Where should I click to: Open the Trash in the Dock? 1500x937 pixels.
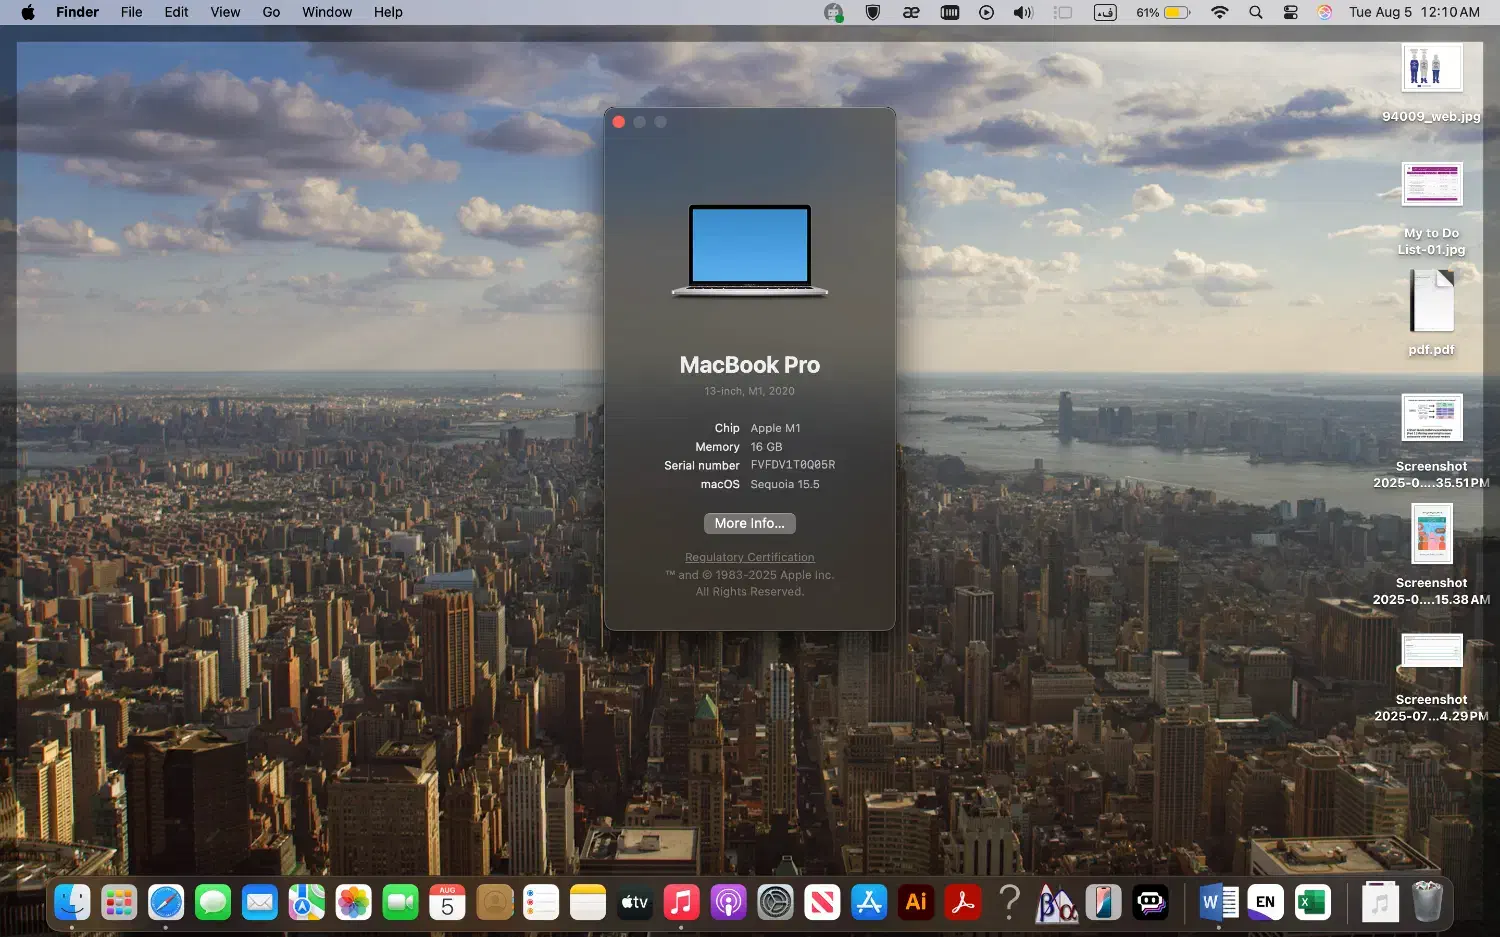(1427, 902)
